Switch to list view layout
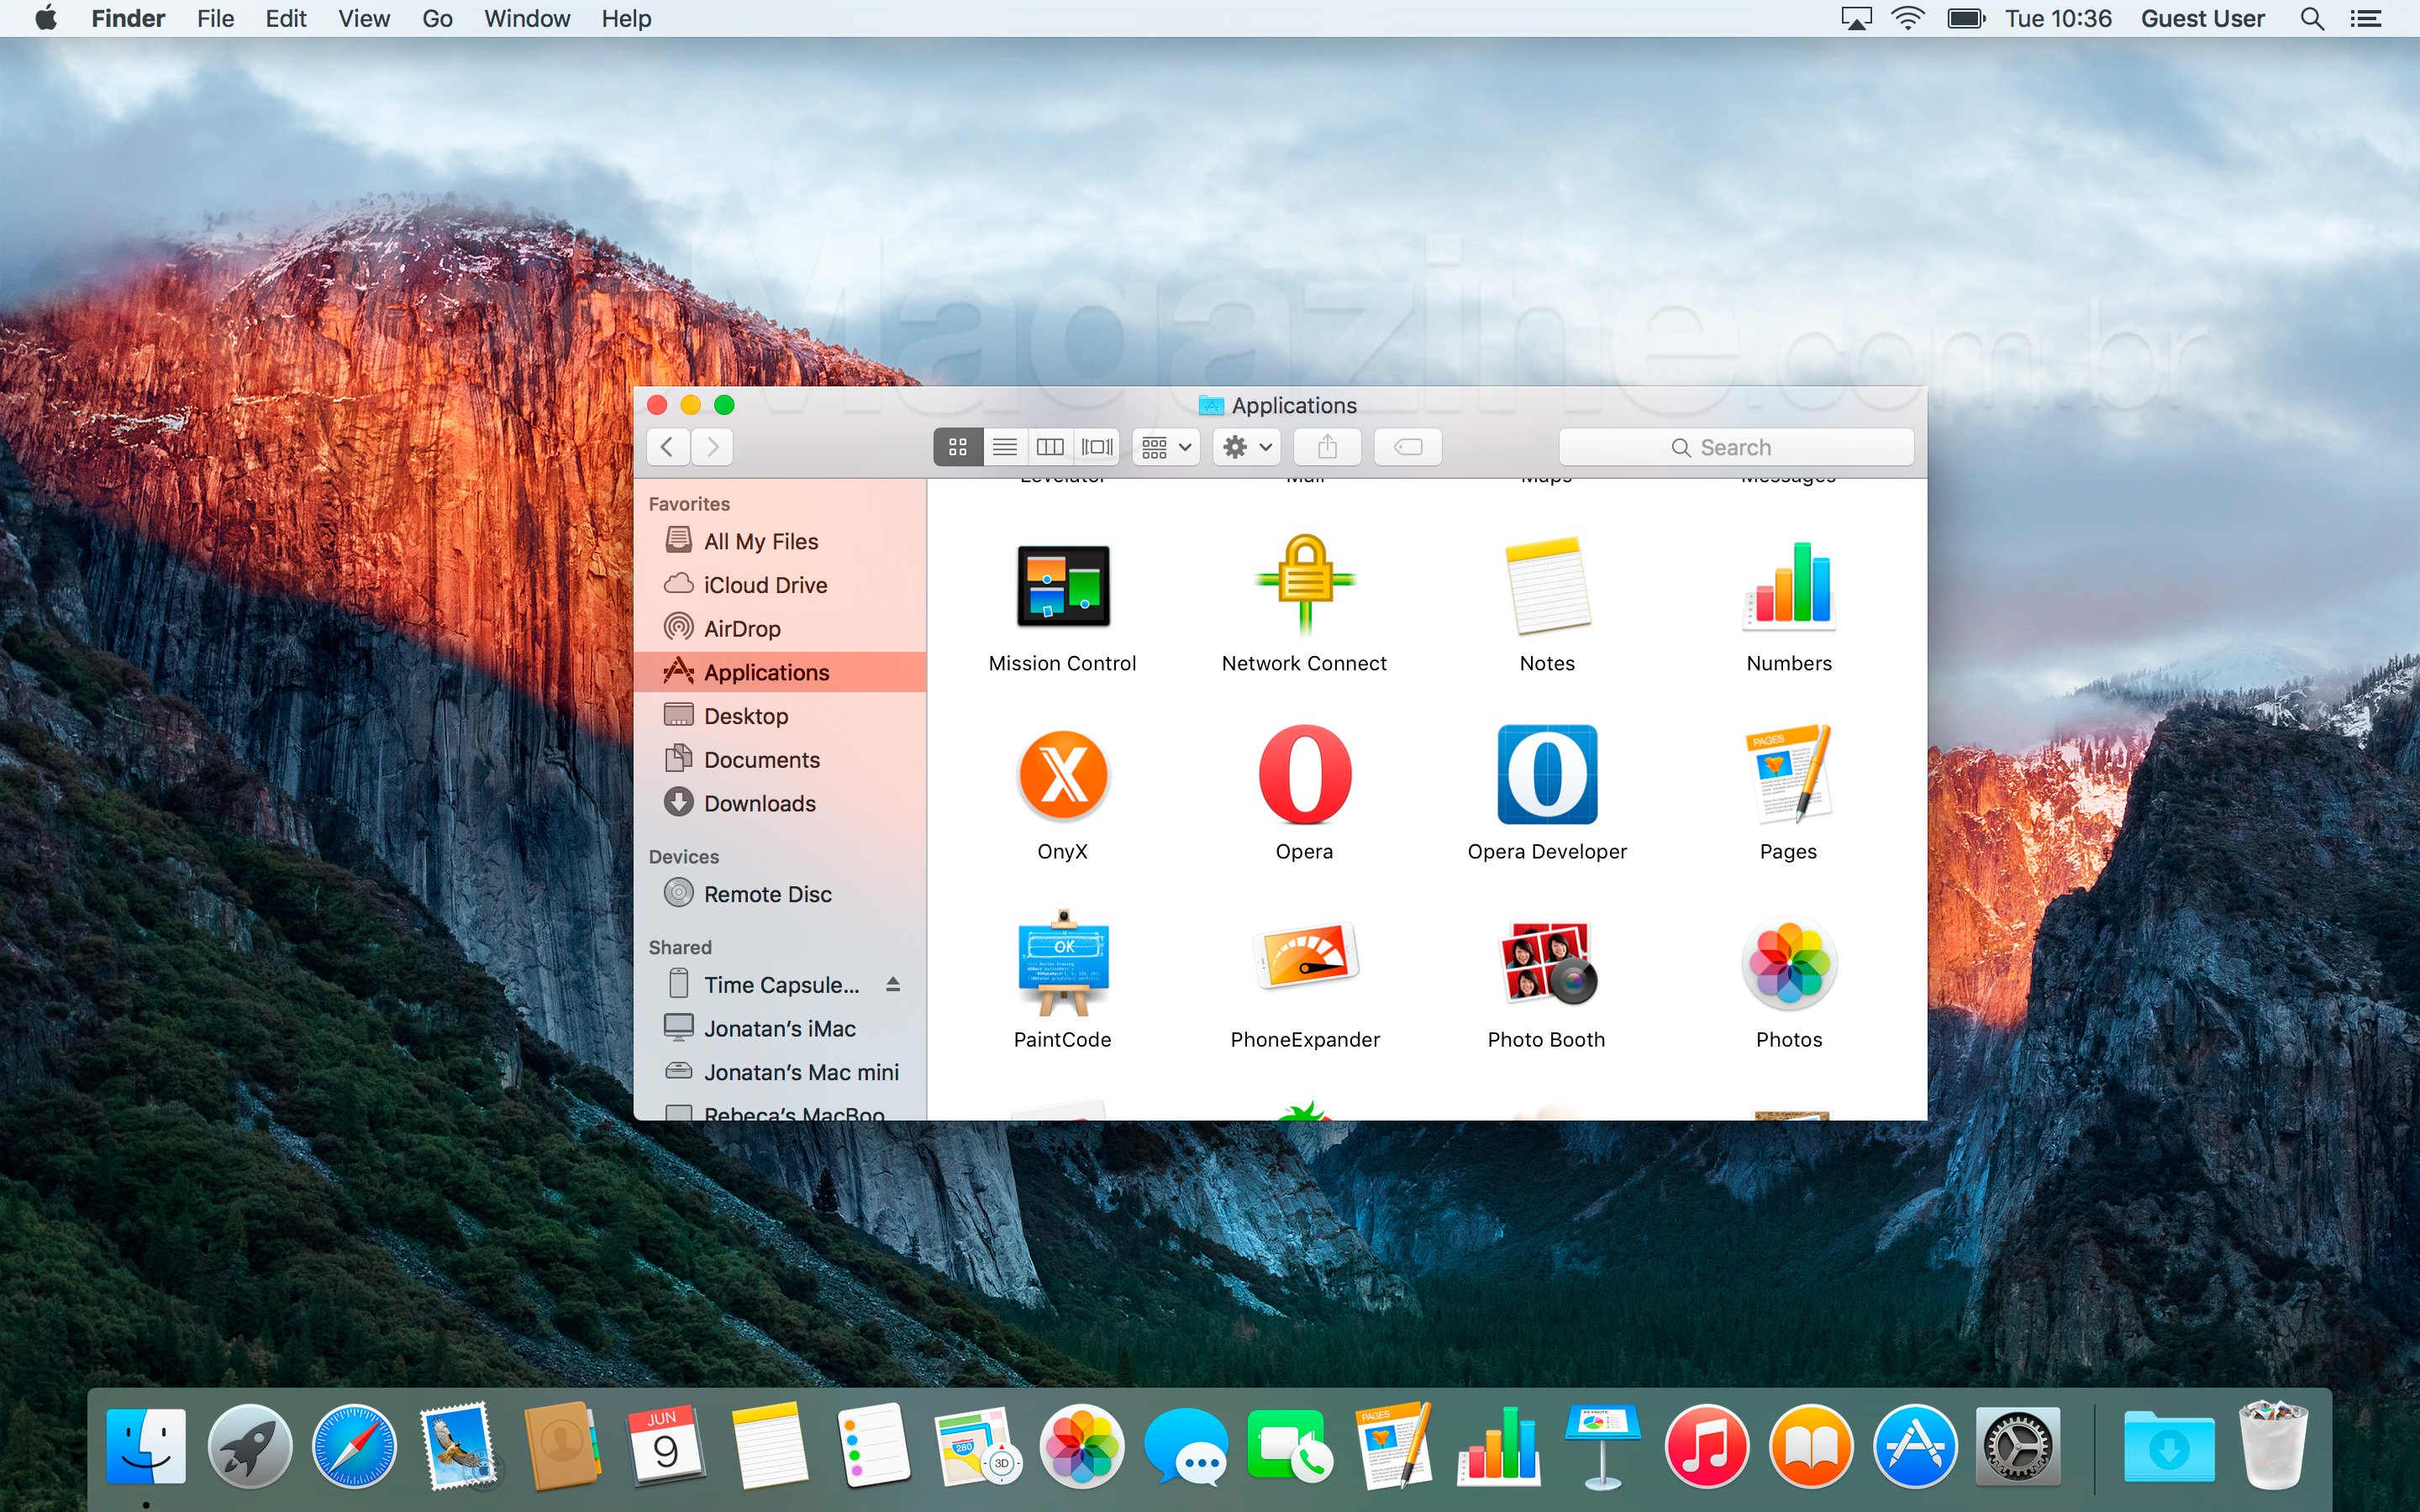Screen dimensions: 2420x1512 tap(1003, 448)
